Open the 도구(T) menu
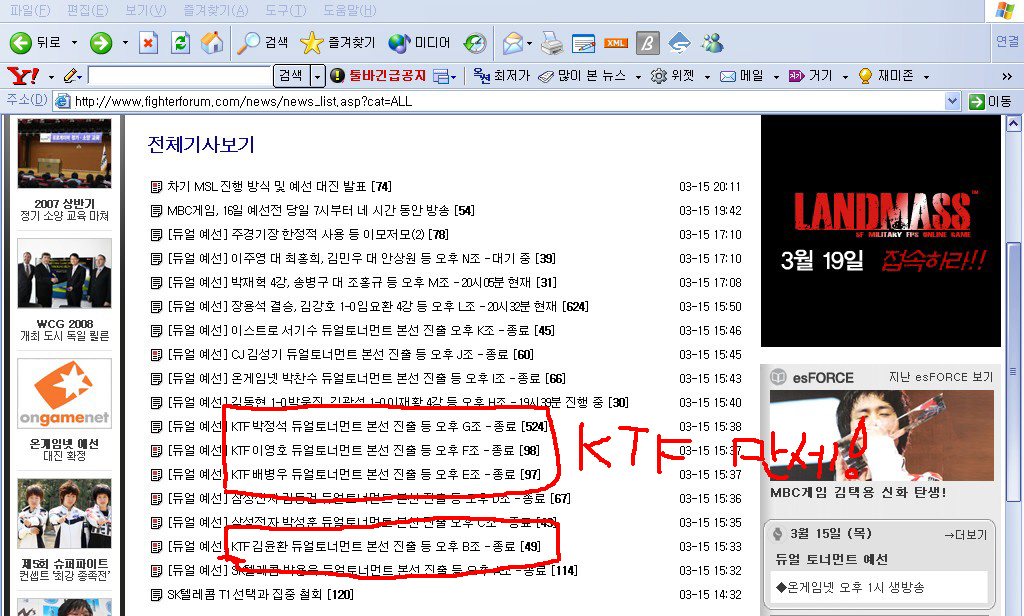Viewport: 1024px width, 616px height. click(285, 10)
